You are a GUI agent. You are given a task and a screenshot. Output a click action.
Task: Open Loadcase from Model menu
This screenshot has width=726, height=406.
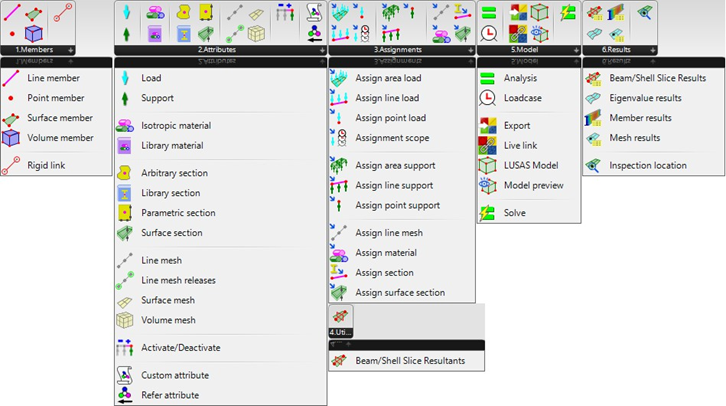[x=524, y=98]
